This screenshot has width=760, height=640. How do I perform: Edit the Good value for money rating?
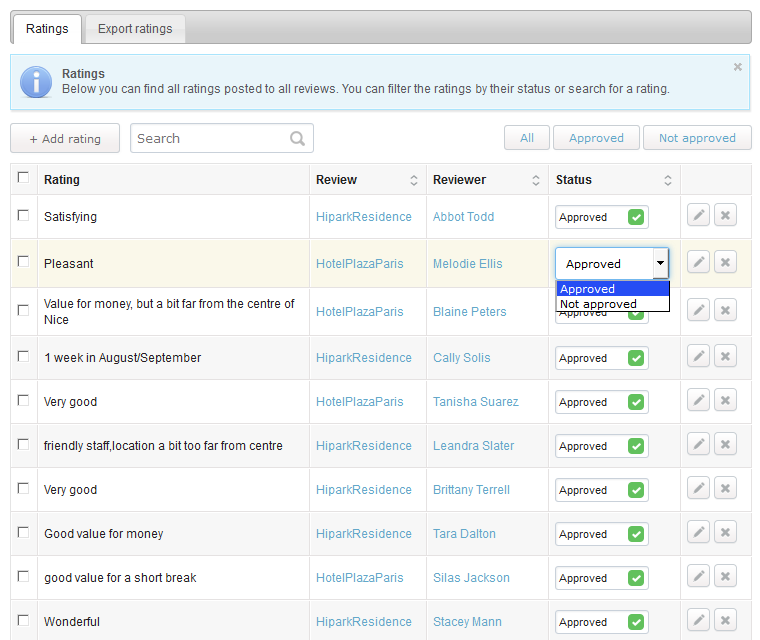point(698,532)
